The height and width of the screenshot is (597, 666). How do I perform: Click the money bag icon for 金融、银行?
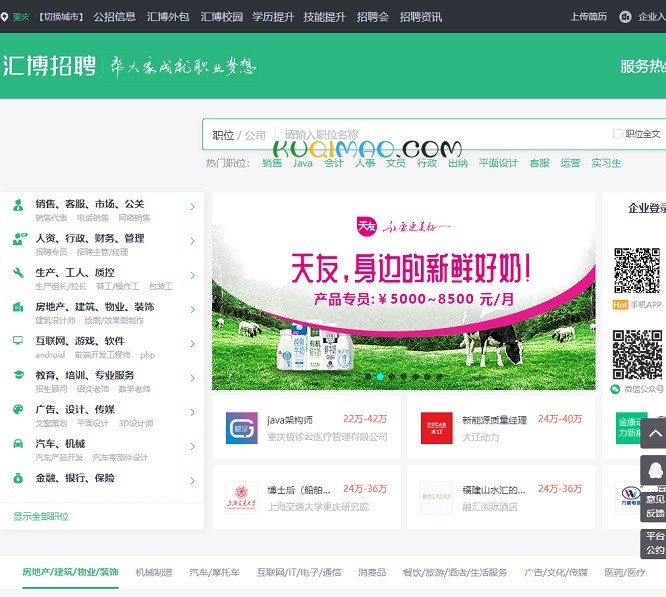tap(18, 478)
